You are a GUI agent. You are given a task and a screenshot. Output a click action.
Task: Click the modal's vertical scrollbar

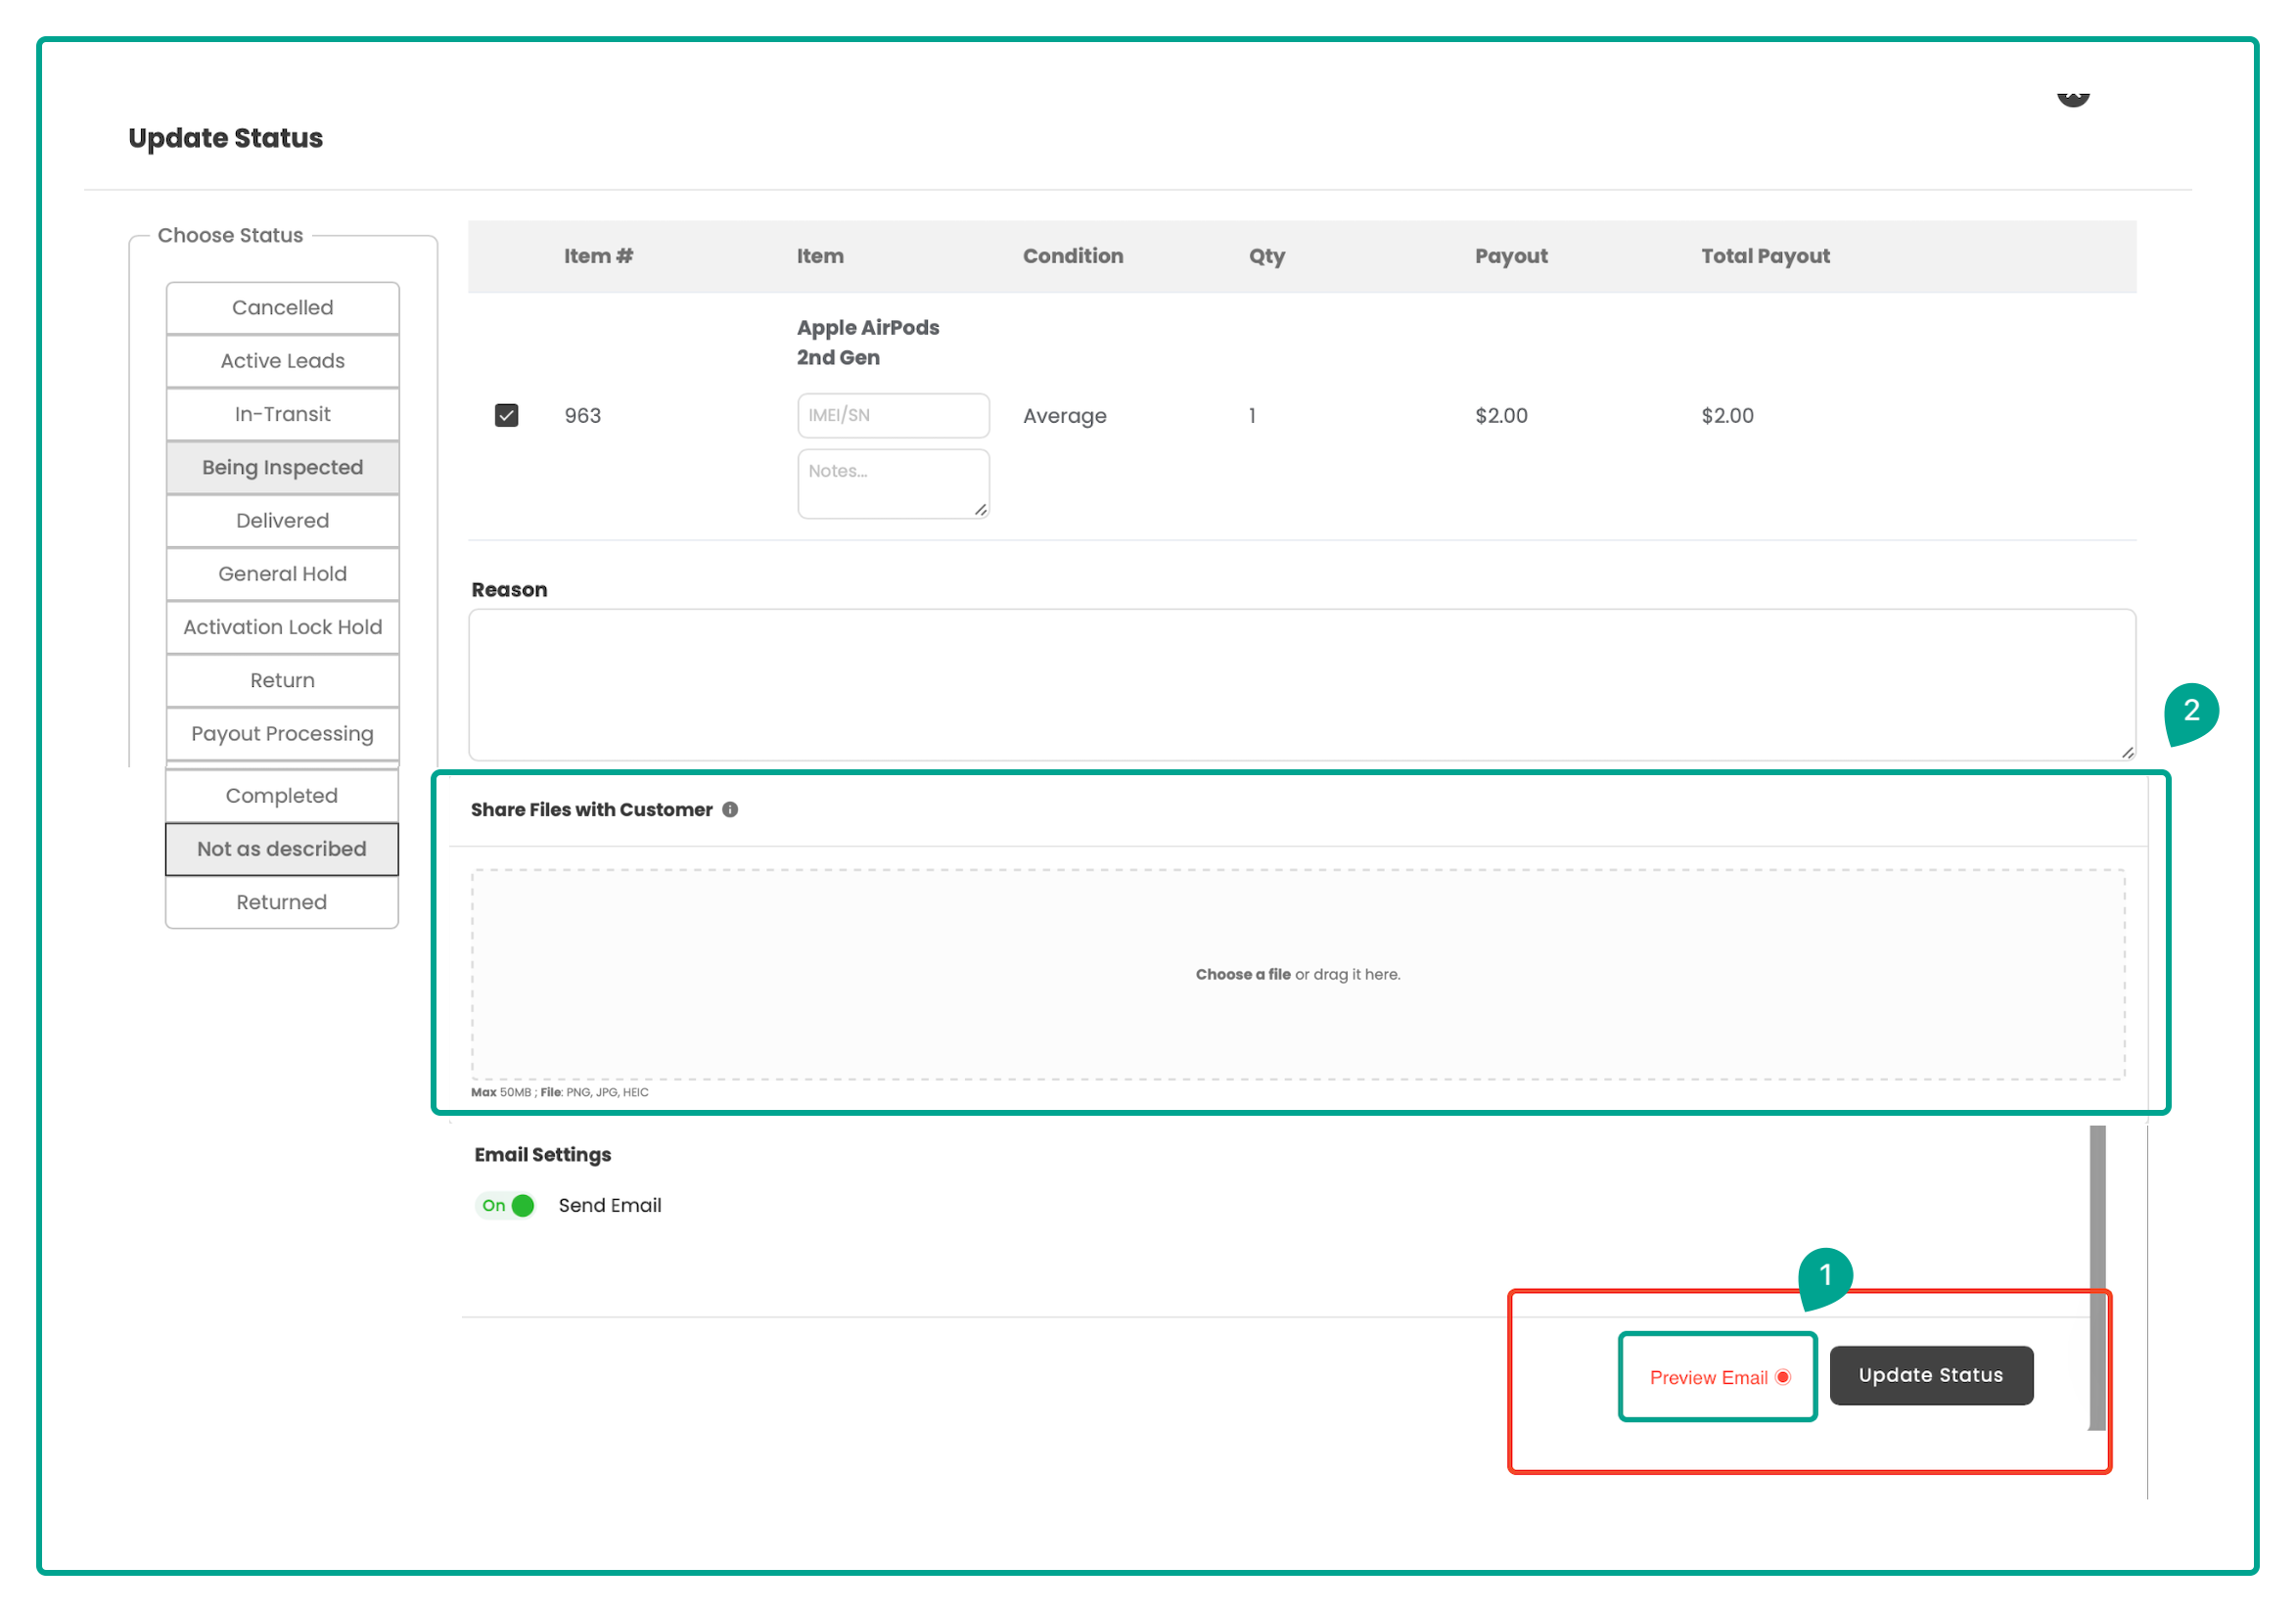pyautogui.click(x=2098, y=1278)
